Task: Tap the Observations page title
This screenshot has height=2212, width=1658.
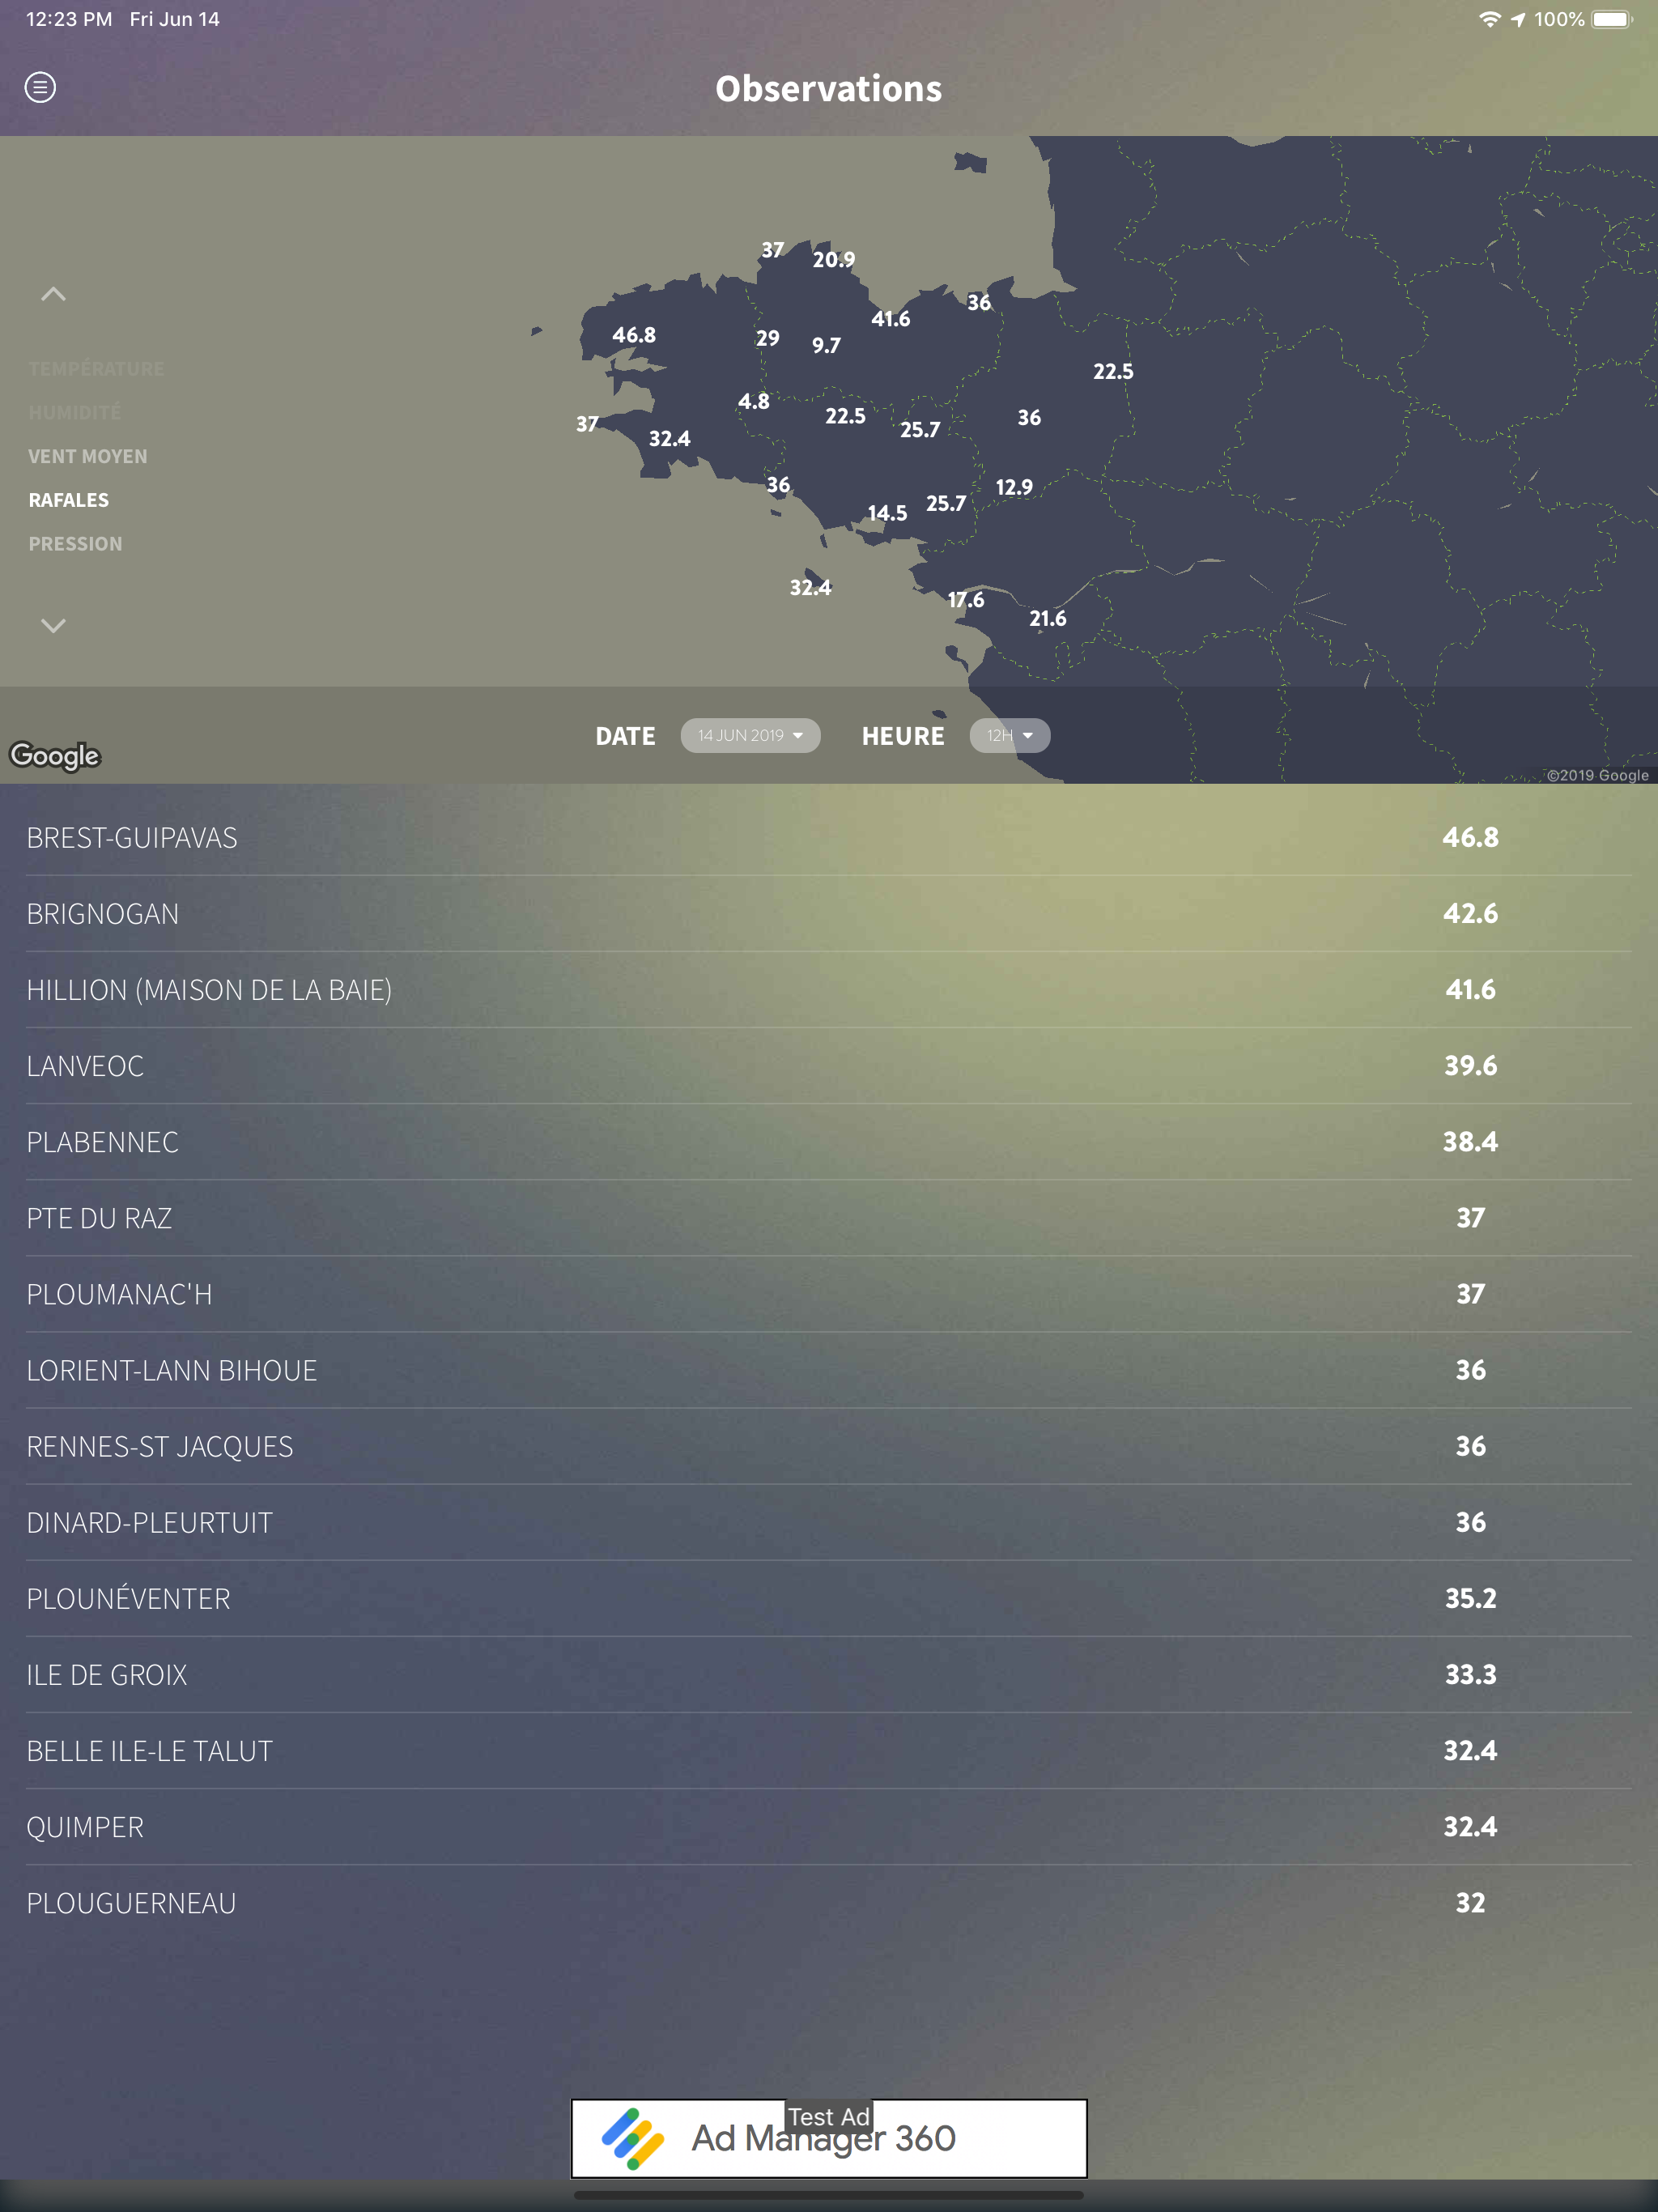Action: pos(829,88)
